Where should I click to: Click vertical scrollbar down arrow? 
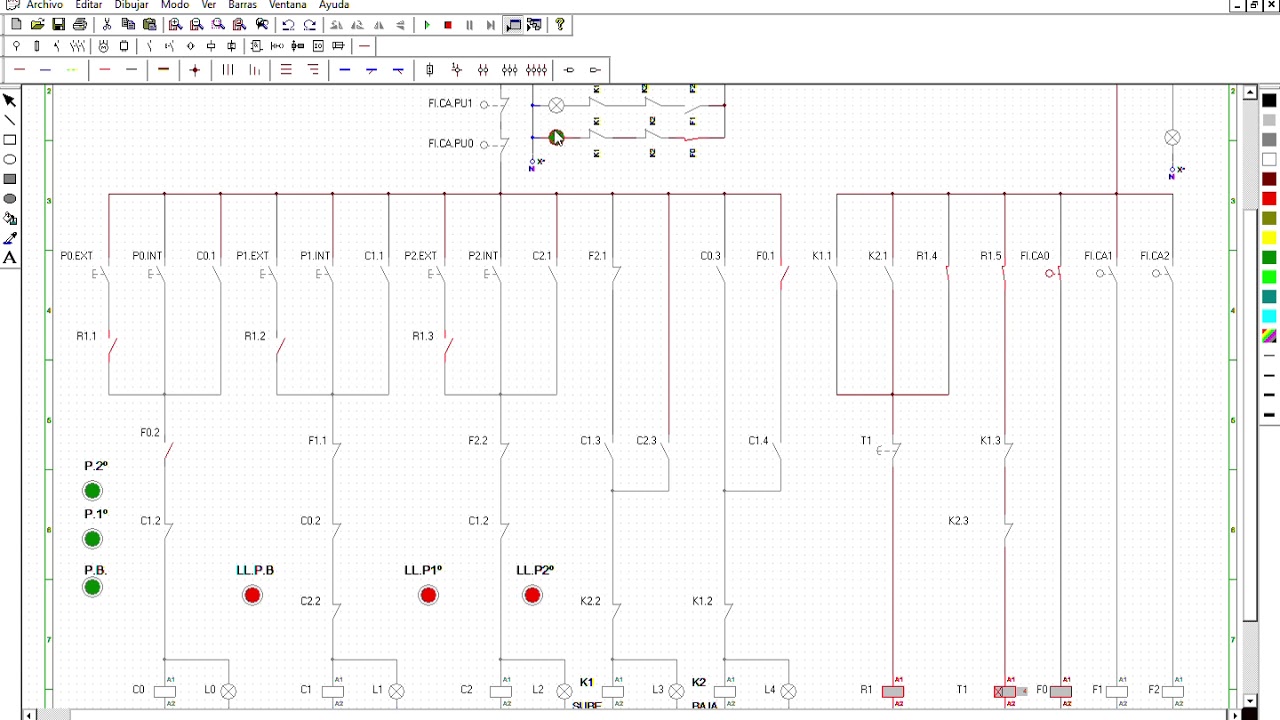pos(1251,701)
